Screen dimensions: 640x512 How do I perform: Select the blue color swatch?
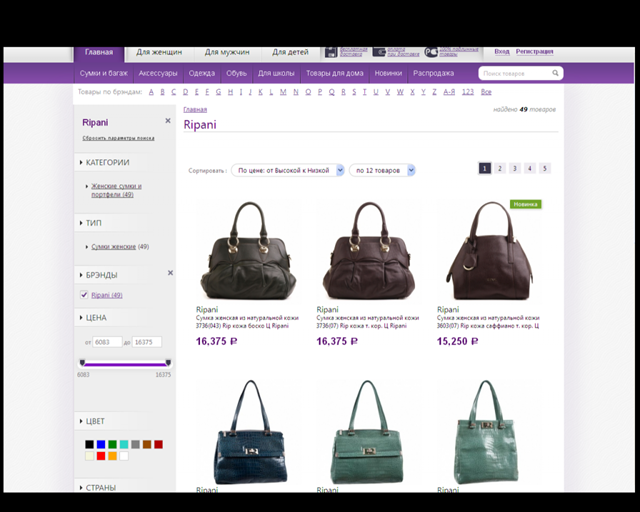tap(101, 444)
